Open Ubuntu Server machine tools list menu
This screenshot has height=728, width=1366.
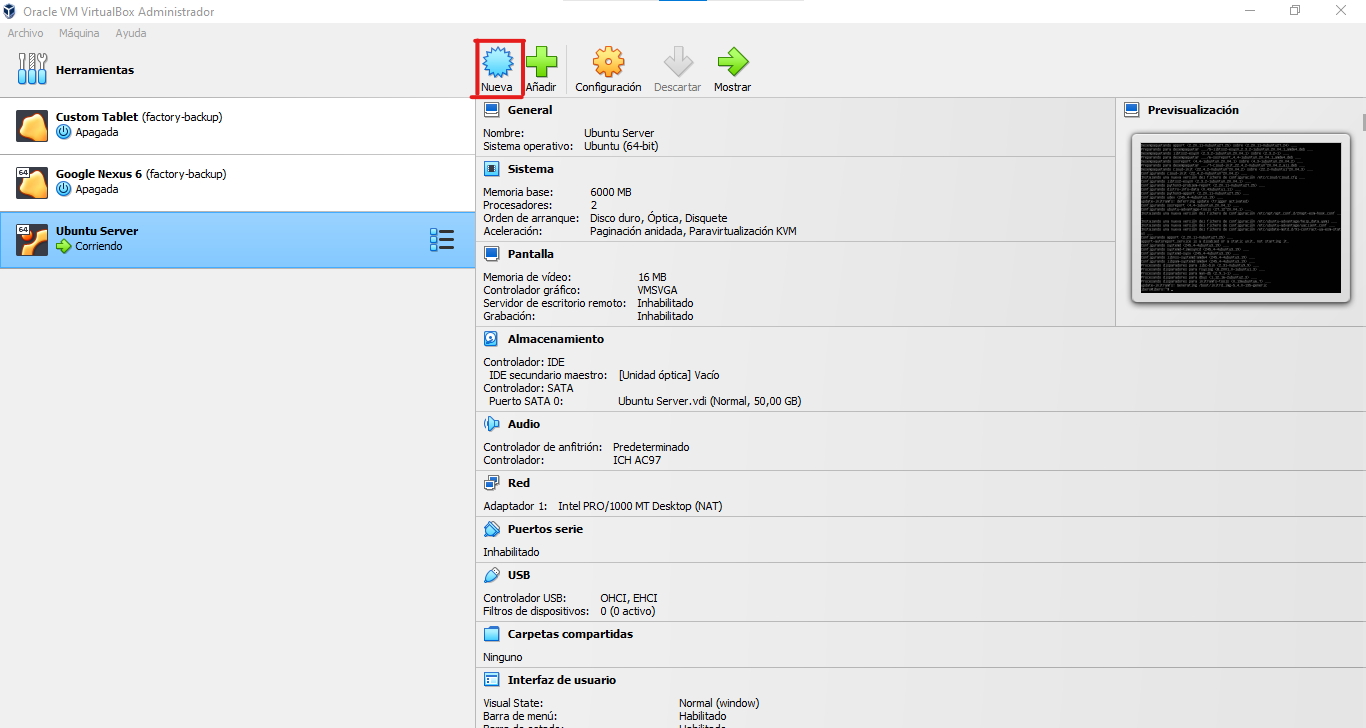pyautogui.click(x=441, y=240)
